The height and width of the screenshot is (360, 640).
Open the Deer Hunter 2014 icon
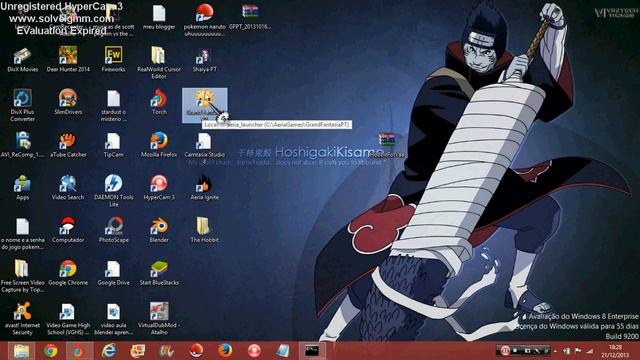point(68,60)
